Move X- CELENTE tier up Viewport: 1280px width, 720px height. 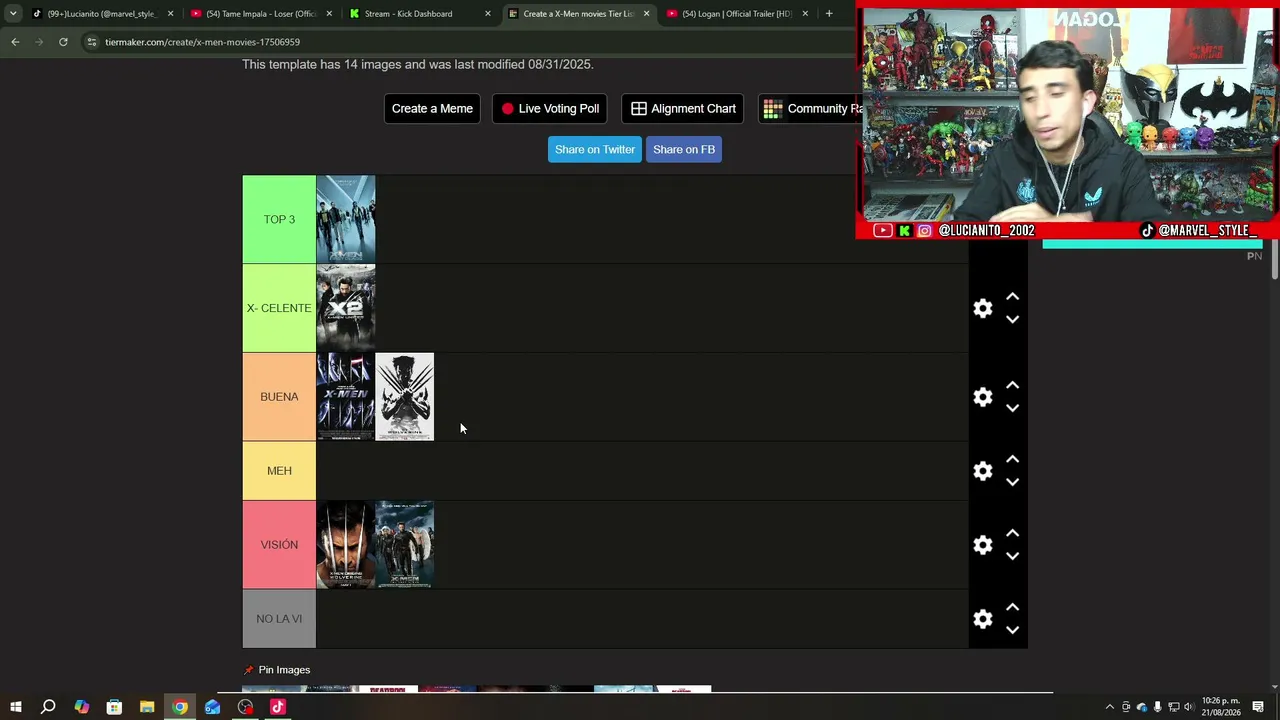click(x=1012, y=297)
